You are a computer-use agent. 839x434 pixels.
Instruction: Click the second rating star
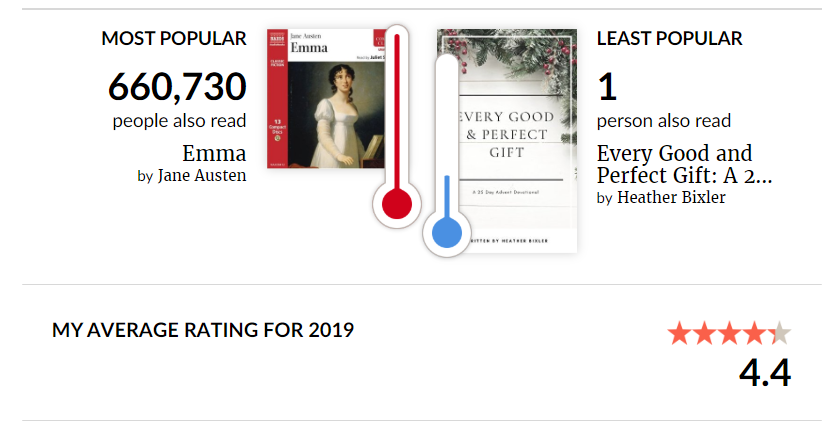704,333
